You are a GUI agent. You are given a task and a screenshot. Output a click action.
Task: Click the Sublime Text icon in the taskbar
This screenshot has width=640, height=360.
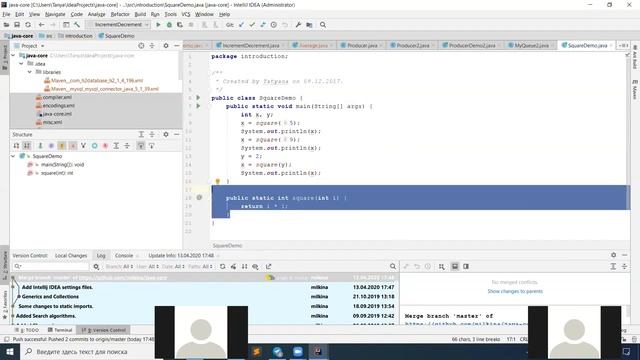tap(257, 351)
